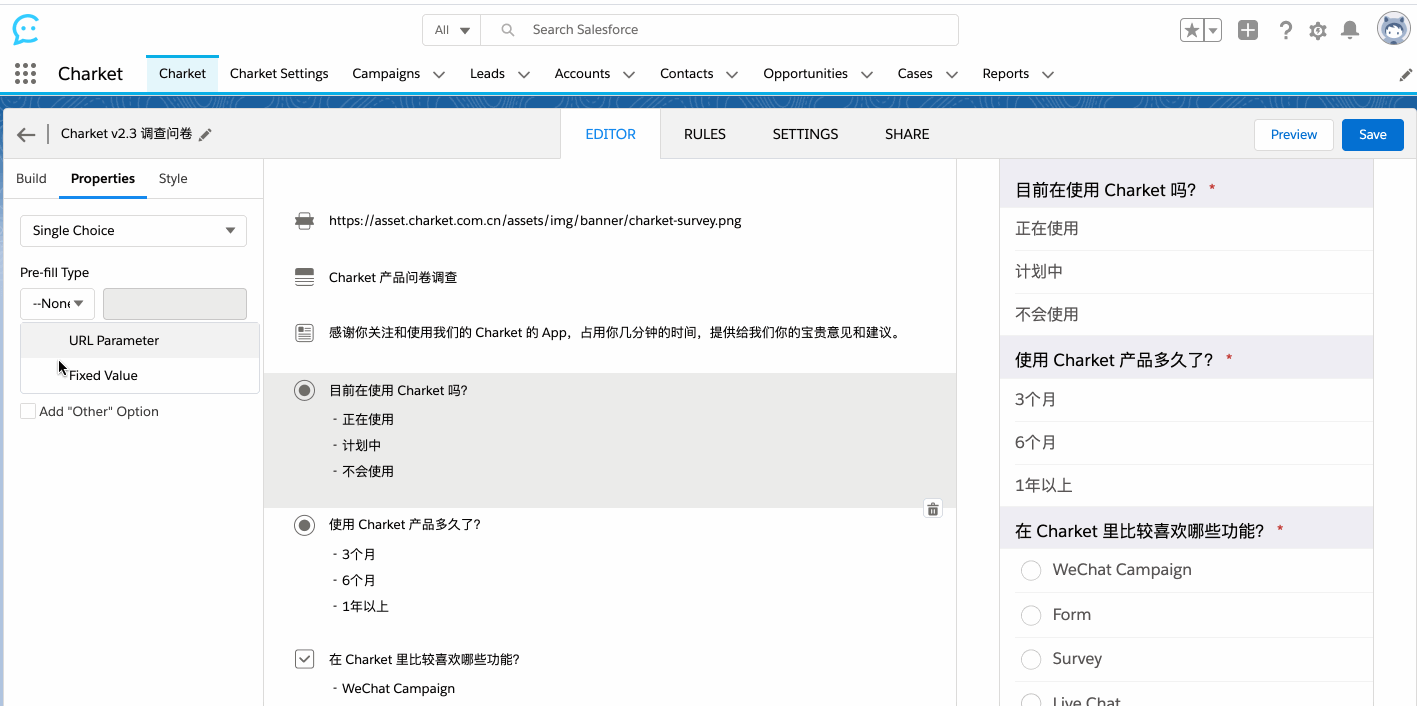The image size is (1417, 706).
Task: Click the Save button
Action: coord(1372,135)
